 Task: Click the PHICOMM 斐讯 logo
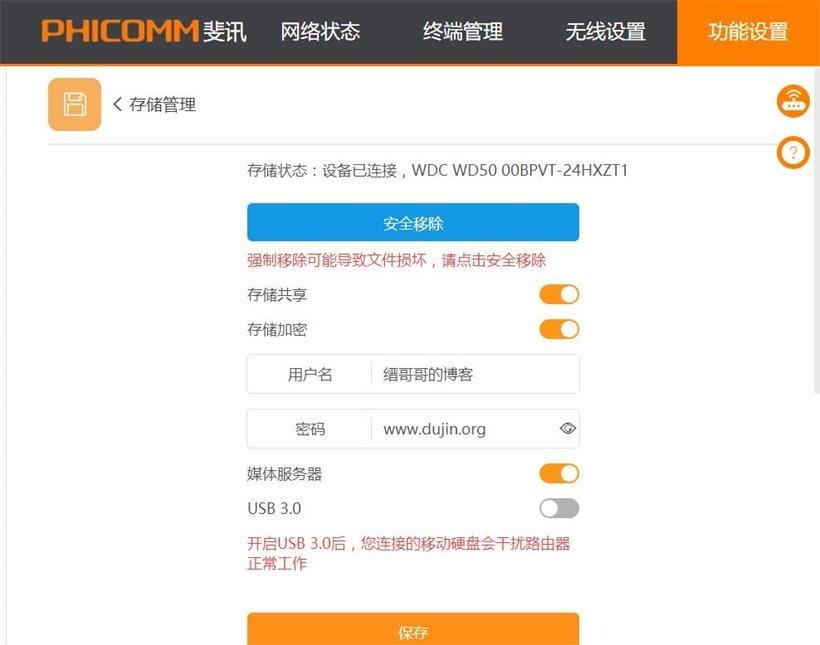pos(144,31)
